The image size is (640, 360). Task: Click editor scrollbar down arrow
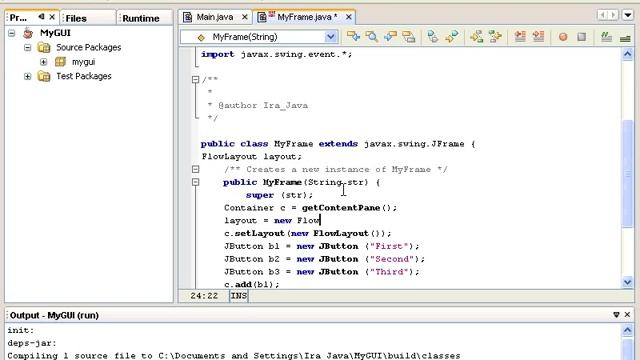628,282
